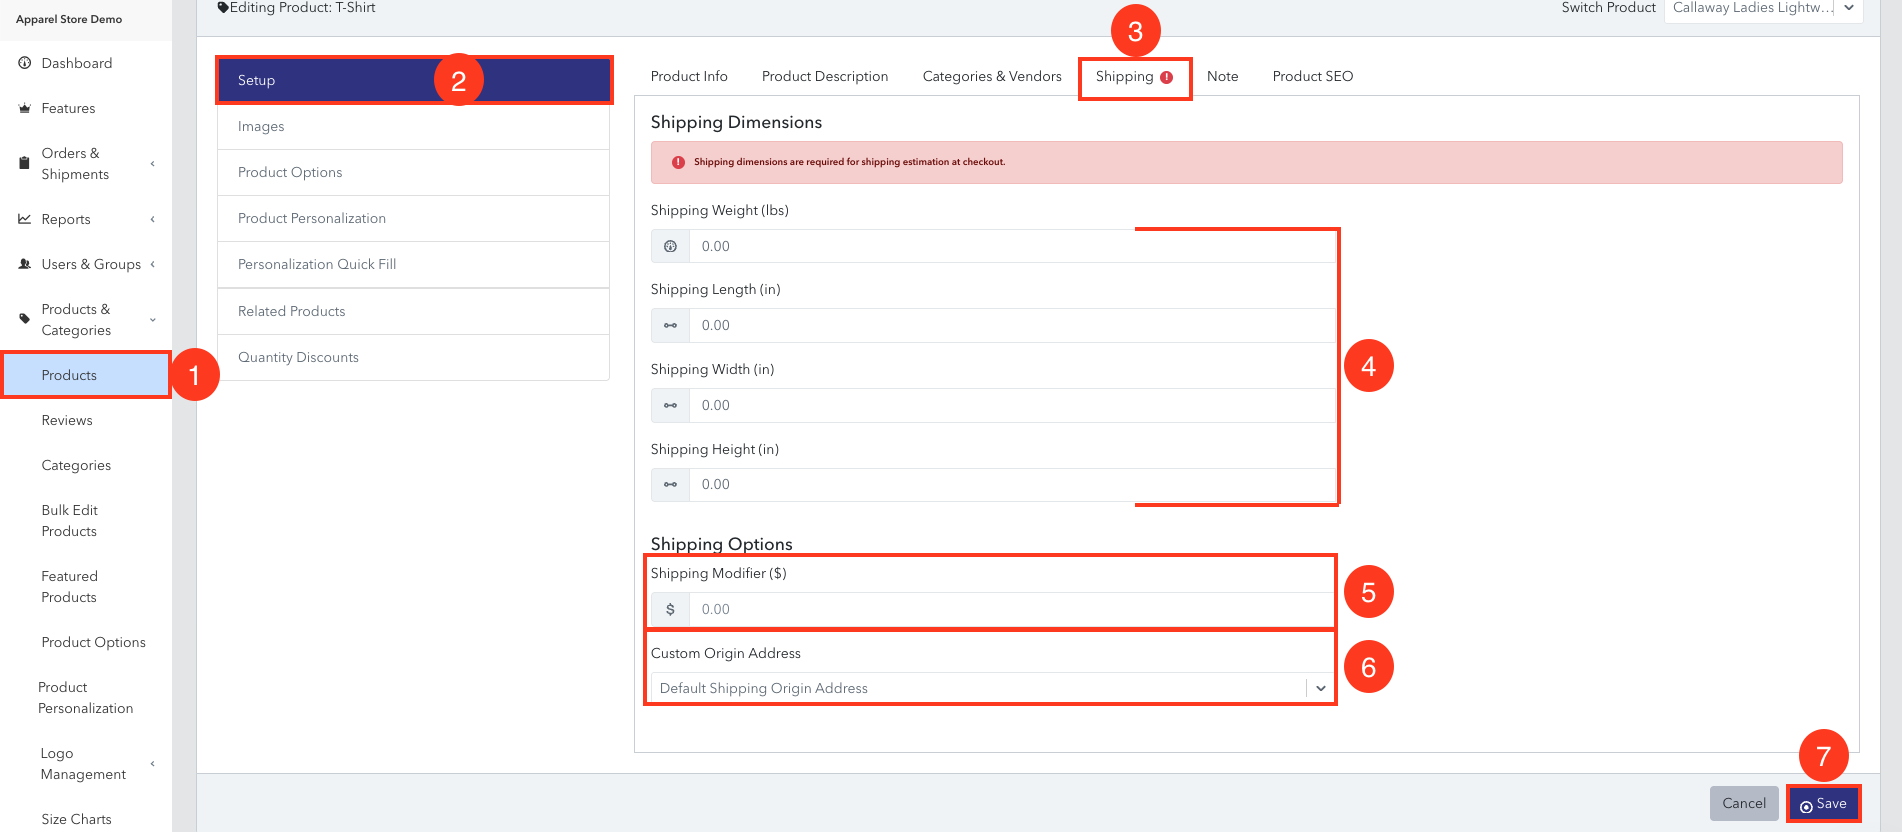Open Bulk Edit Products sidebar link

70,521
